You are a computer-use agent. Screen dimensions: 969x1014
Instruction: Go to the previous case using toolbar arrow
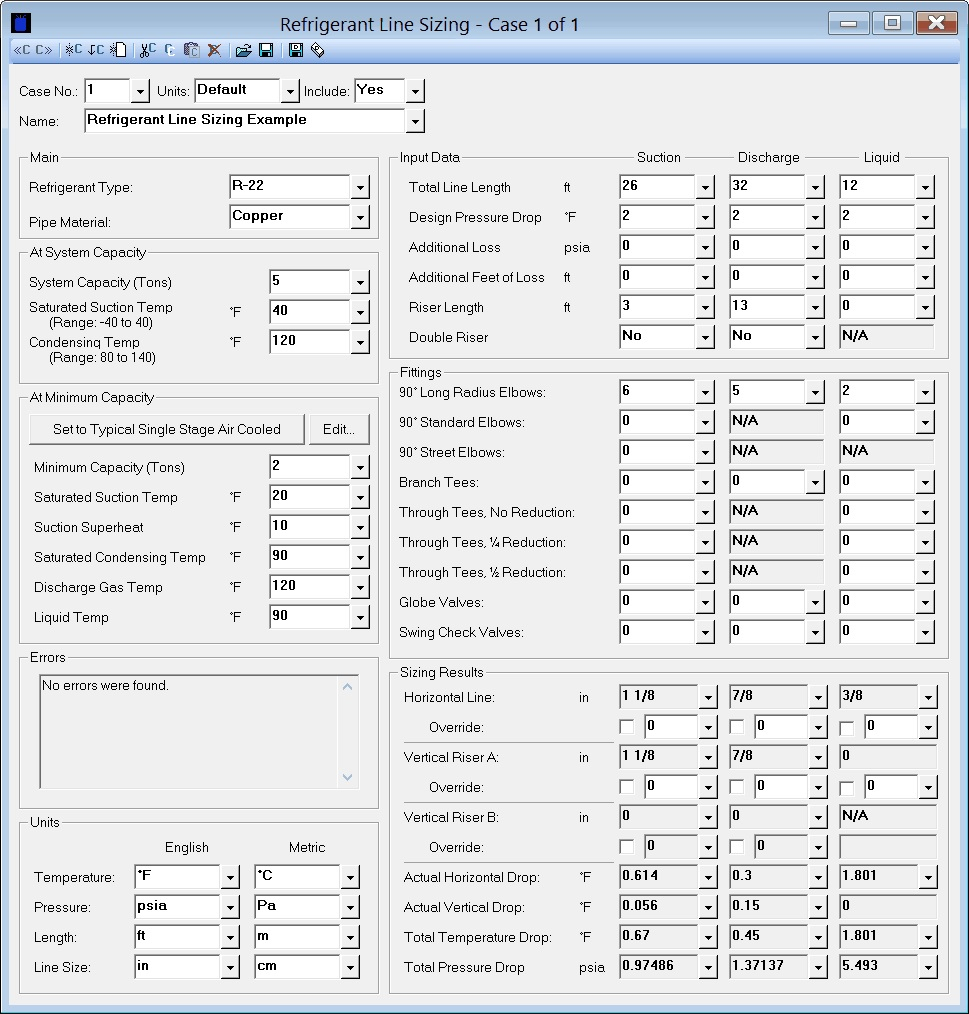click(x=23, y=50)
